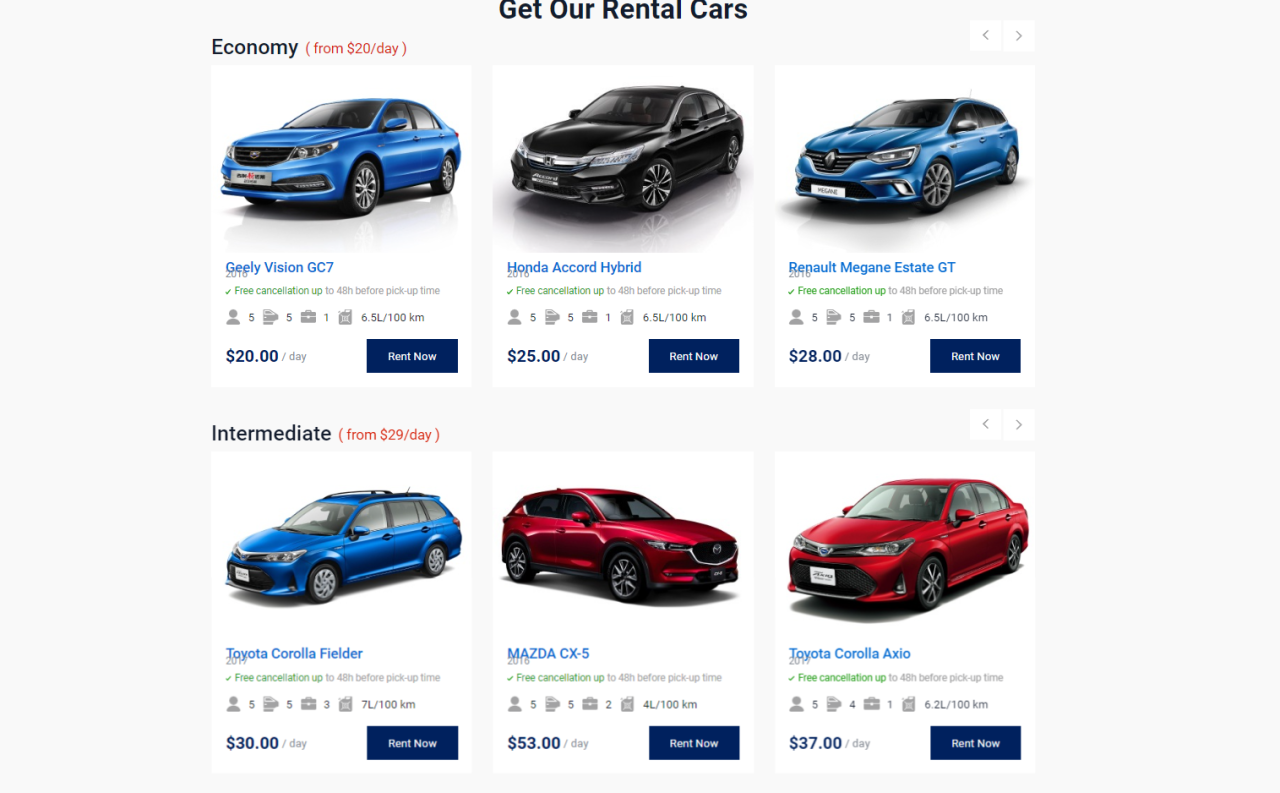Viewport: 1280px width, 793px height.
Task: Open Renault Megane Estate GT title link
Action: point(872,267)
